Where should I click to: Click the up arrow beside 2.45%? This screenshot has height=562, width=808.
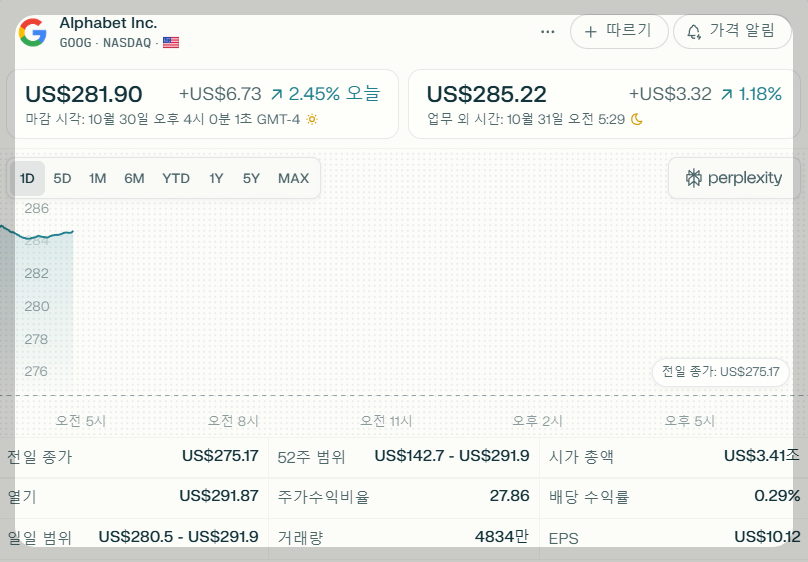pos(277,94)
